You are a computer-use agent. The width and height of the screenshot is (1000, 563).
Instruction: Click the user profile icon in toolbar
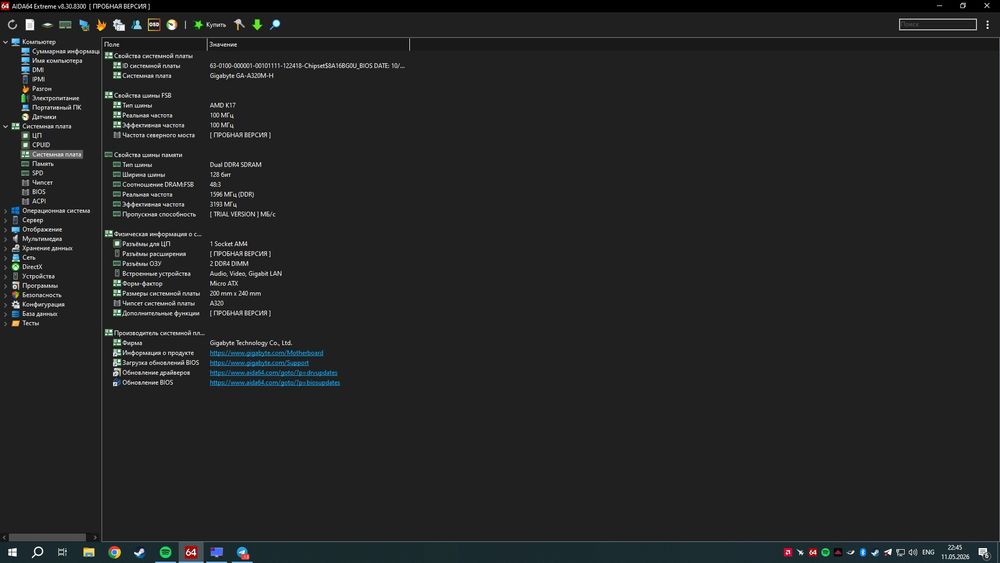[136, 25]
